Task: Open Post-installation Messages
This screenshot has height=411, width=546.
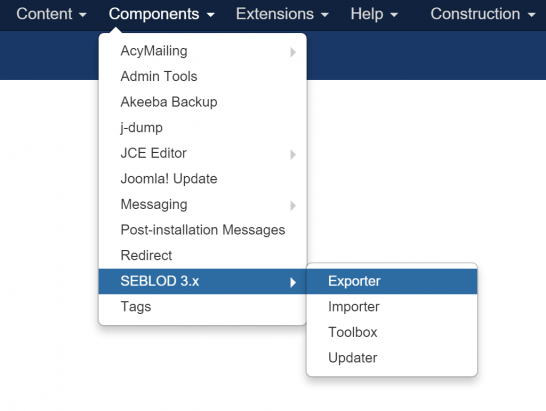Action: [x=203, y=230]
